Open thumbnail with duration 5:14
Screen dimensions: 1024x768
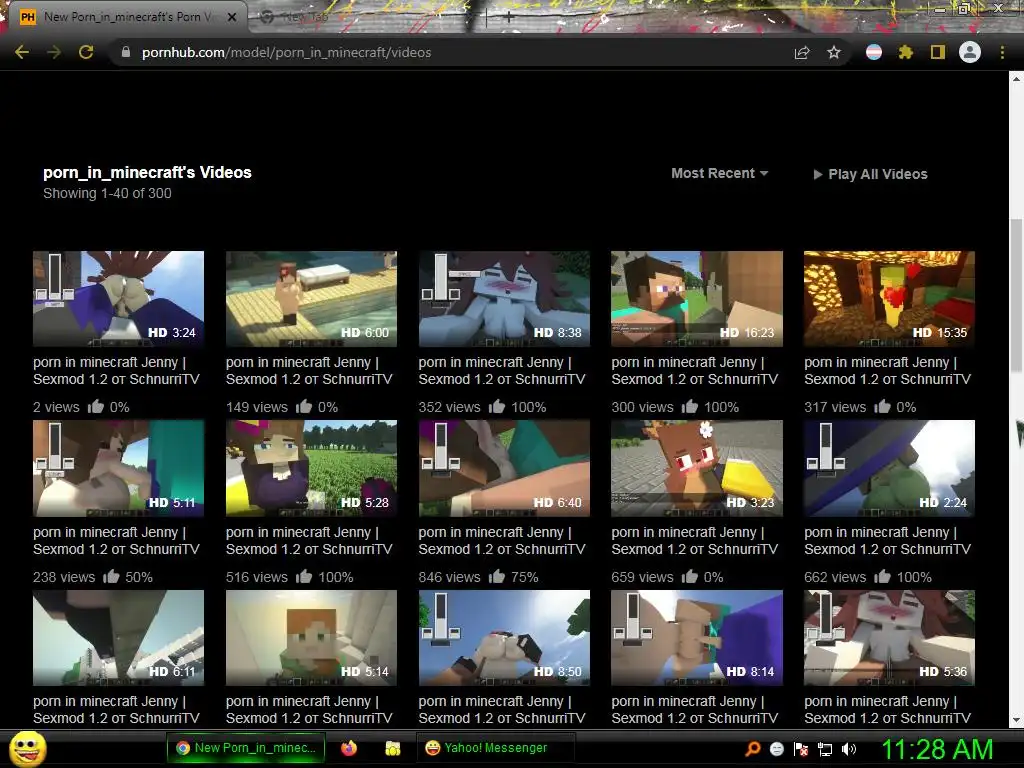pyautogui.click(x=311, y=638)
